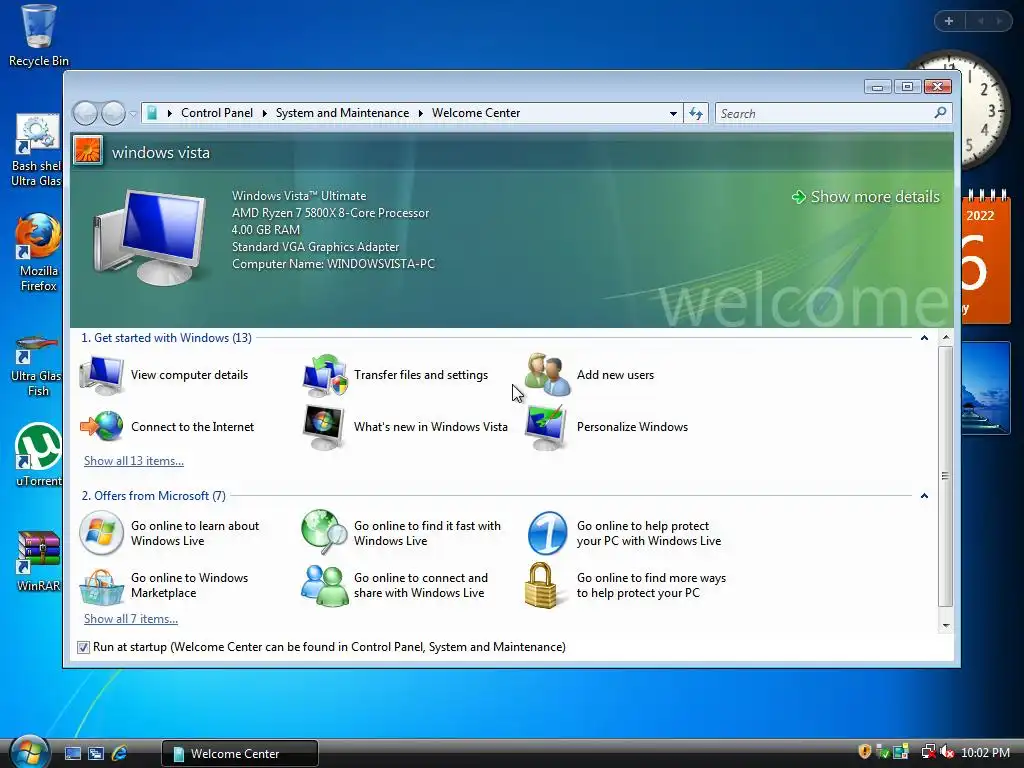Collapse the Get started with Windows section
Image resolution: width=1024 pixels, height=768 pixels.
click(x=924, y=338)
